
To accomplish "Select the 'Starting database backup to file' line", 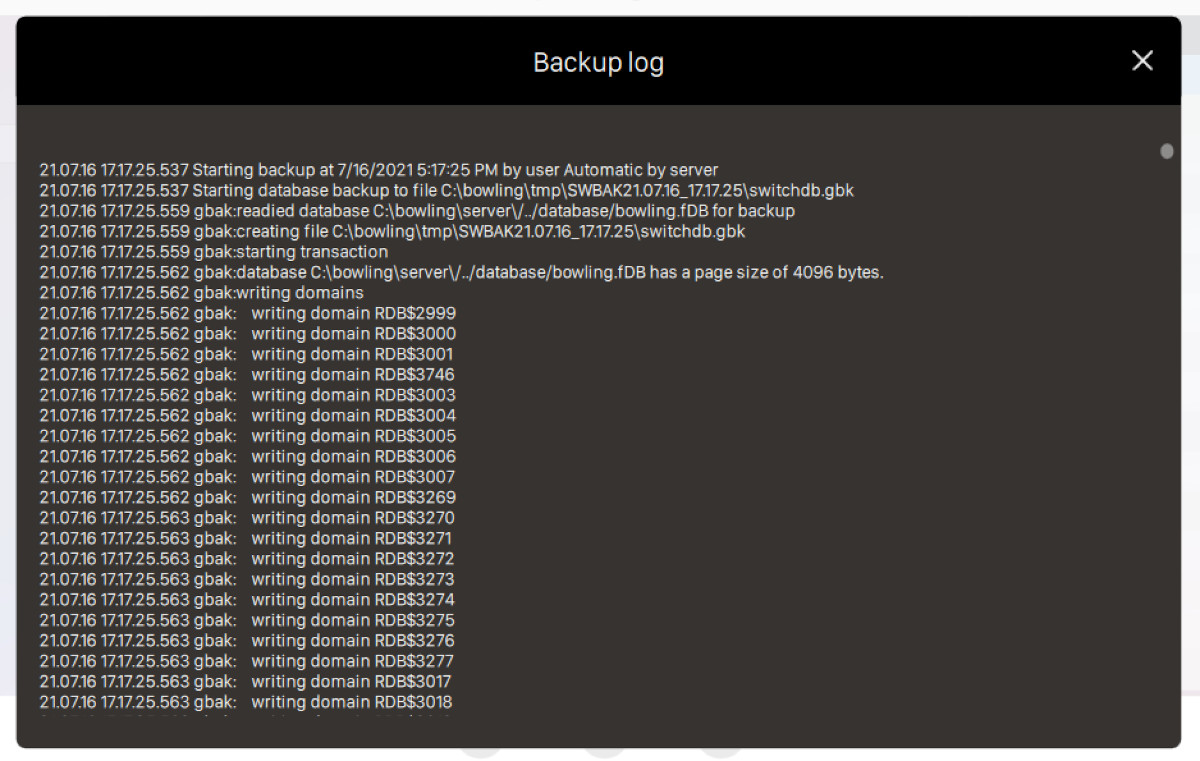I will (446, 190).
